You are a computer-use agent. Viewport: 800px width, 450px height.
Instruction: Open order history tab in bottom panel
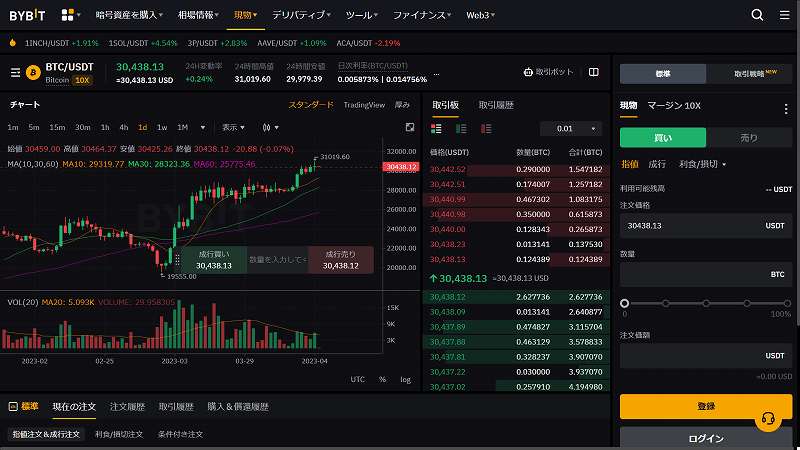[128, 407]
